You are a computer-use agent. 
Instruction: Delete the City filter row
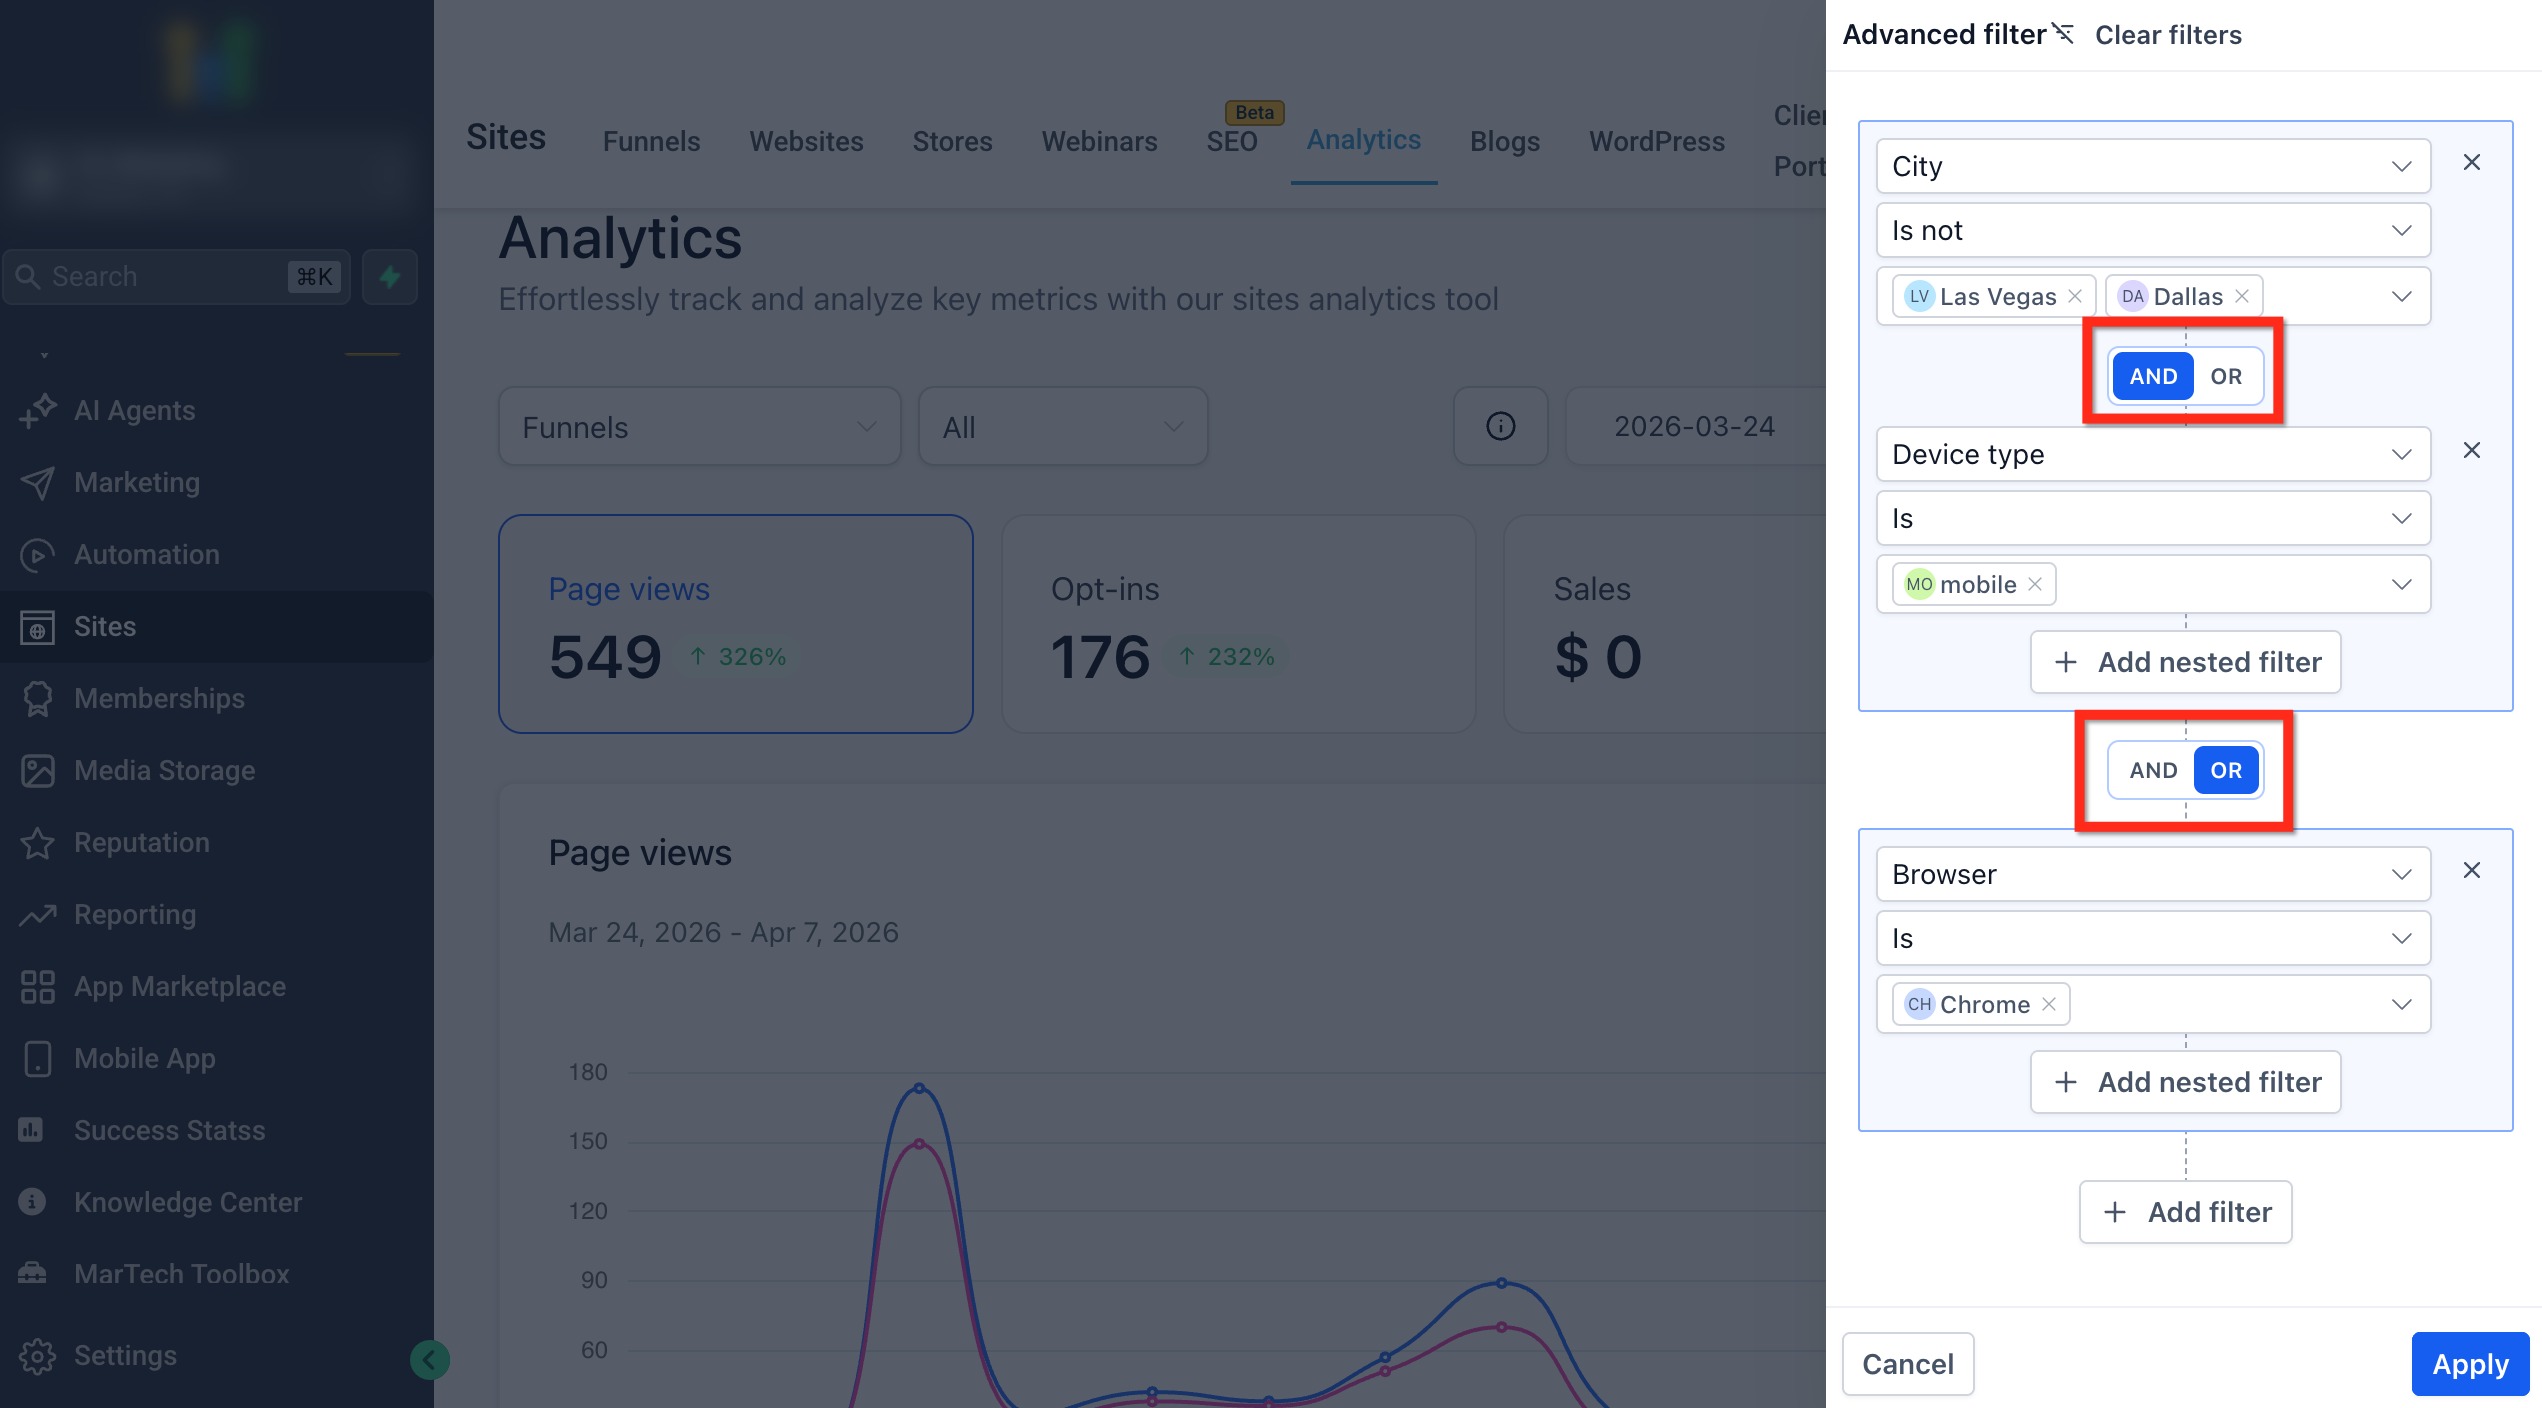[x=2471, y=163]
